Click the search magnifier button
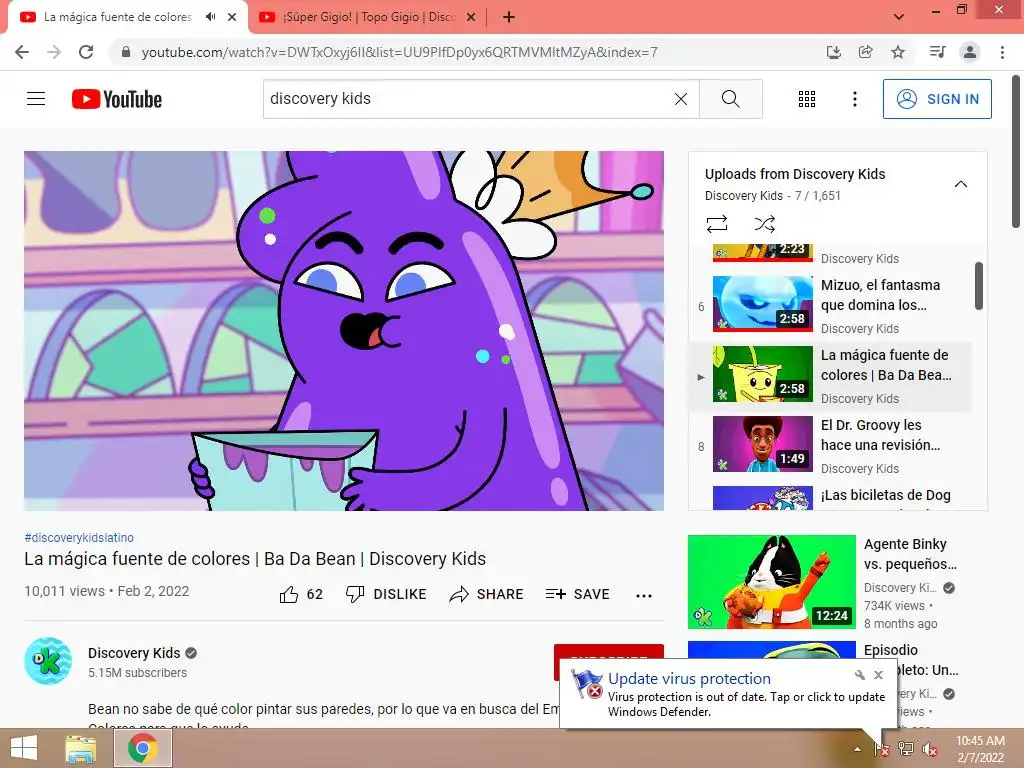 (x=731, y=99)
